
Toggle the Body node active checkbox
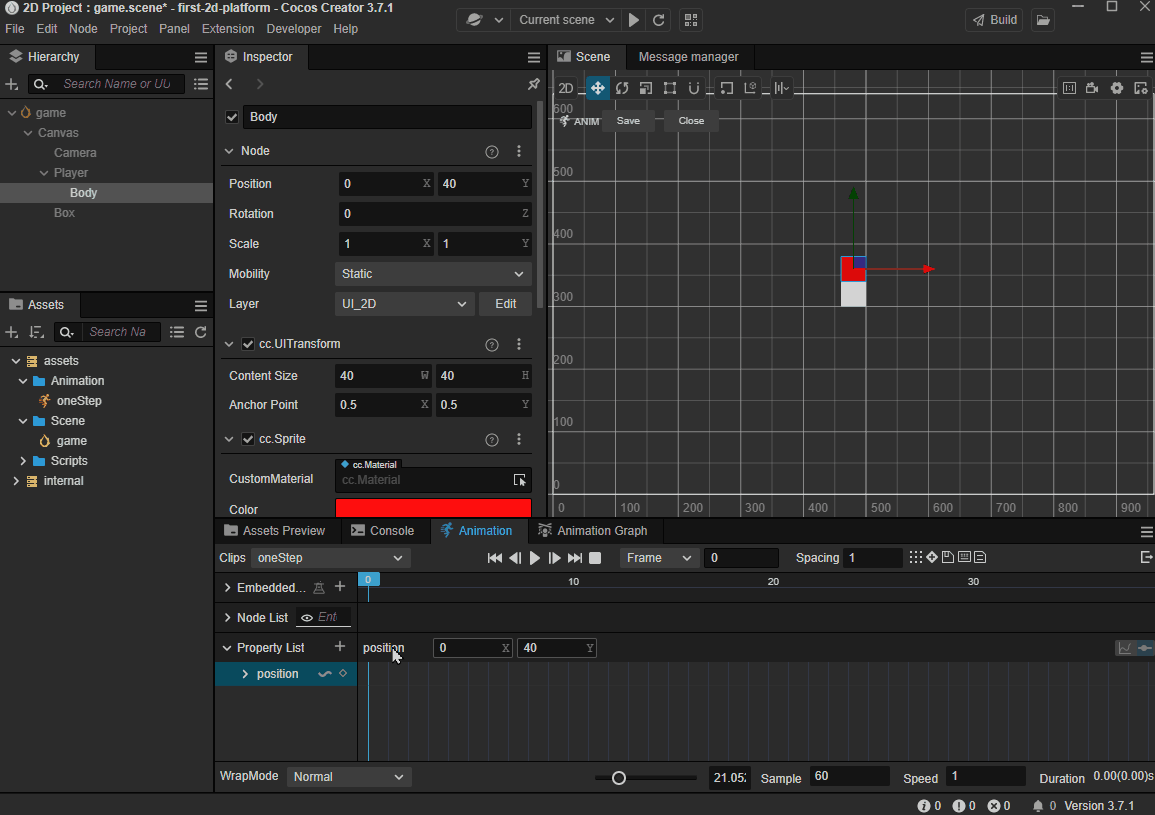pyautogui.click(x=232, y=117)
